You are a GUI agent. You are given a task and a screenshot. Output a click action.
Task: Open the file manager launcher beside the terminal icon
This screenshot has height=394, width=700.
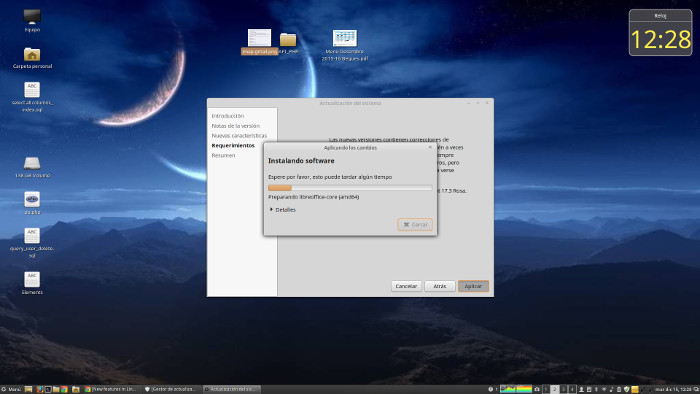[56, 389]
